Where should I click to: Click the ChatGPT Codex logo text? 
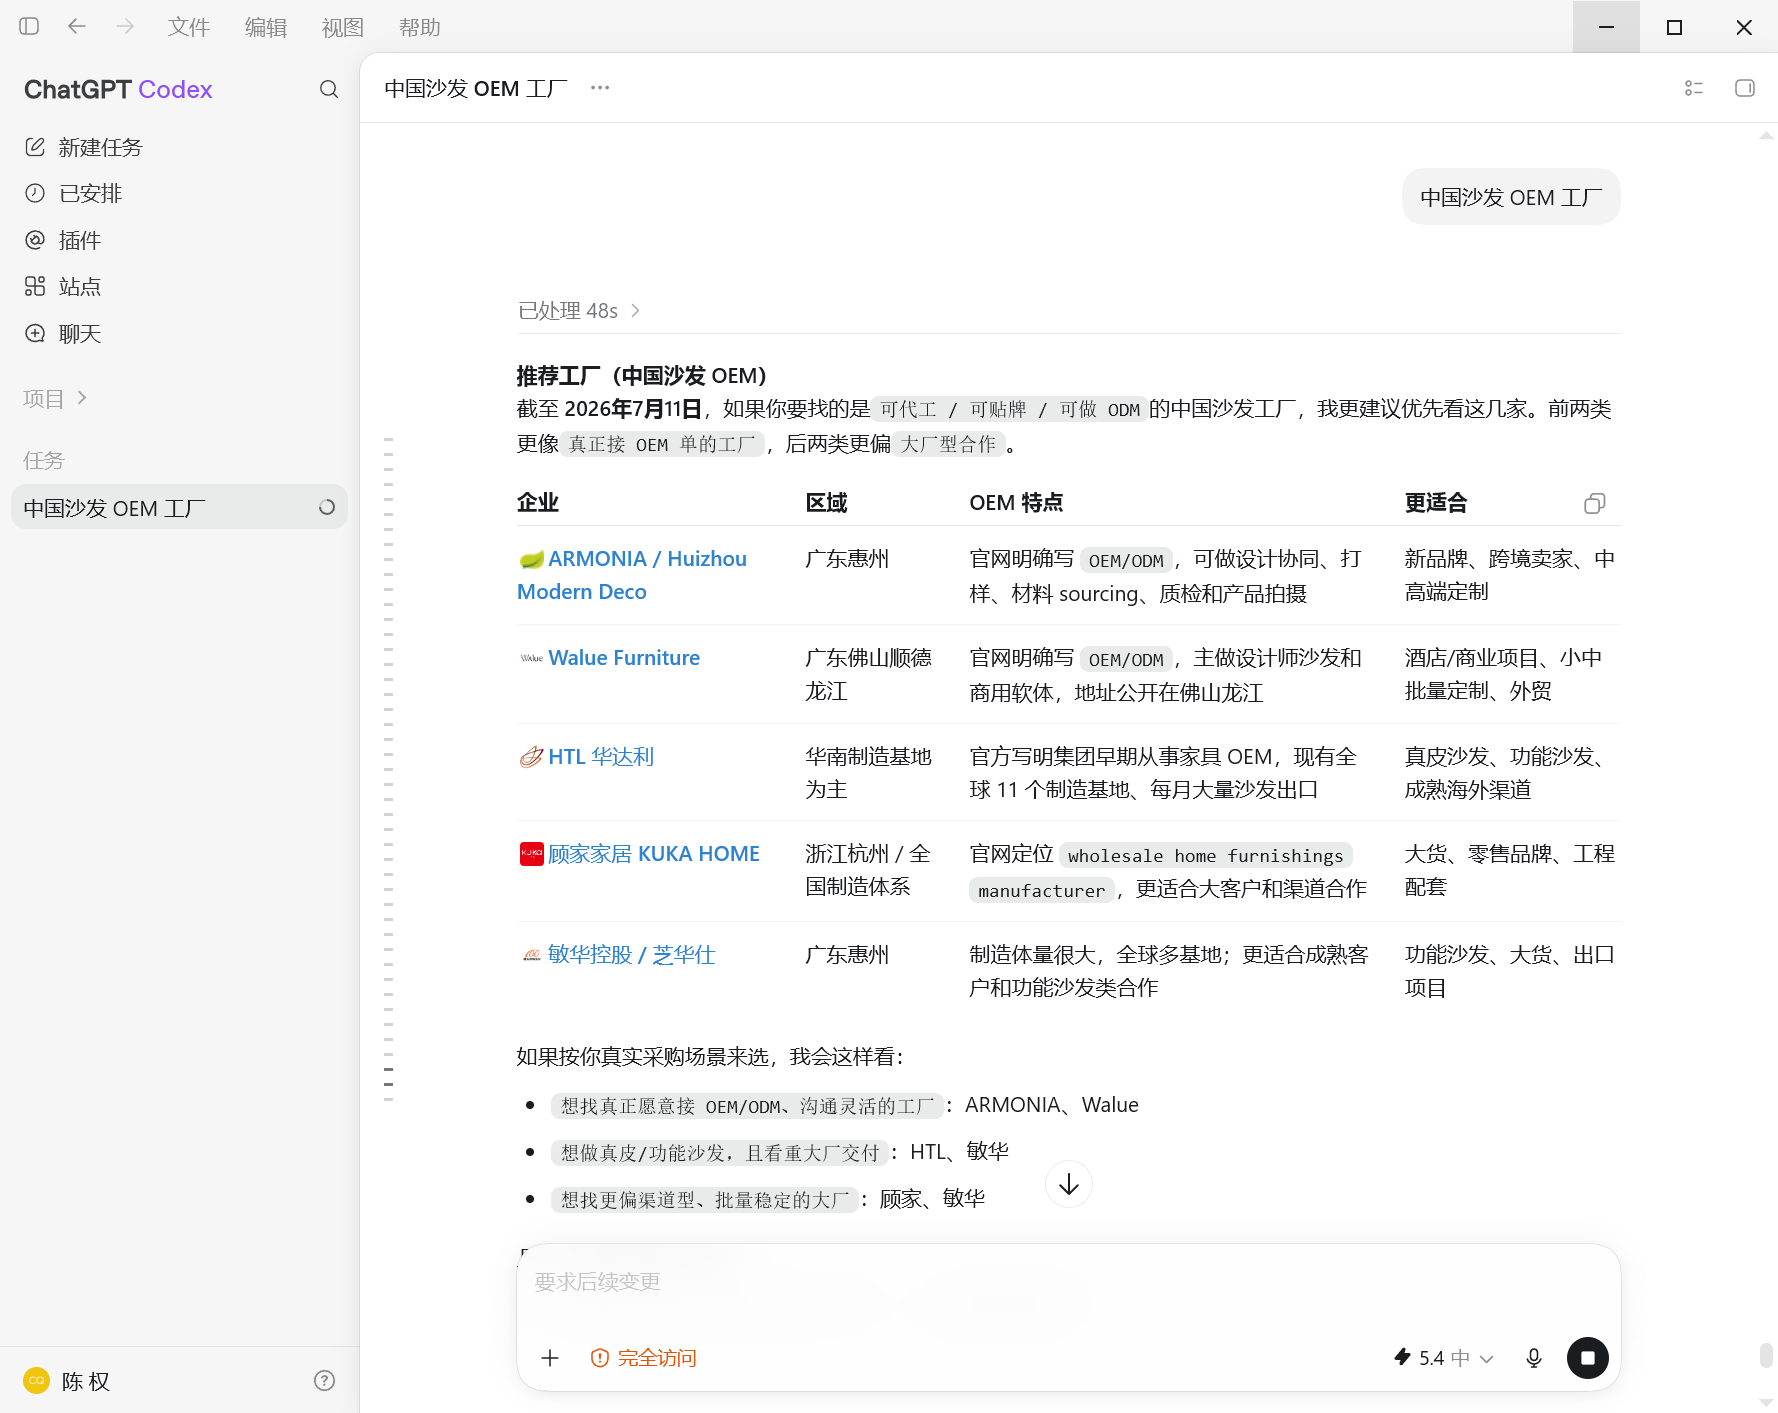coord(118,89)
